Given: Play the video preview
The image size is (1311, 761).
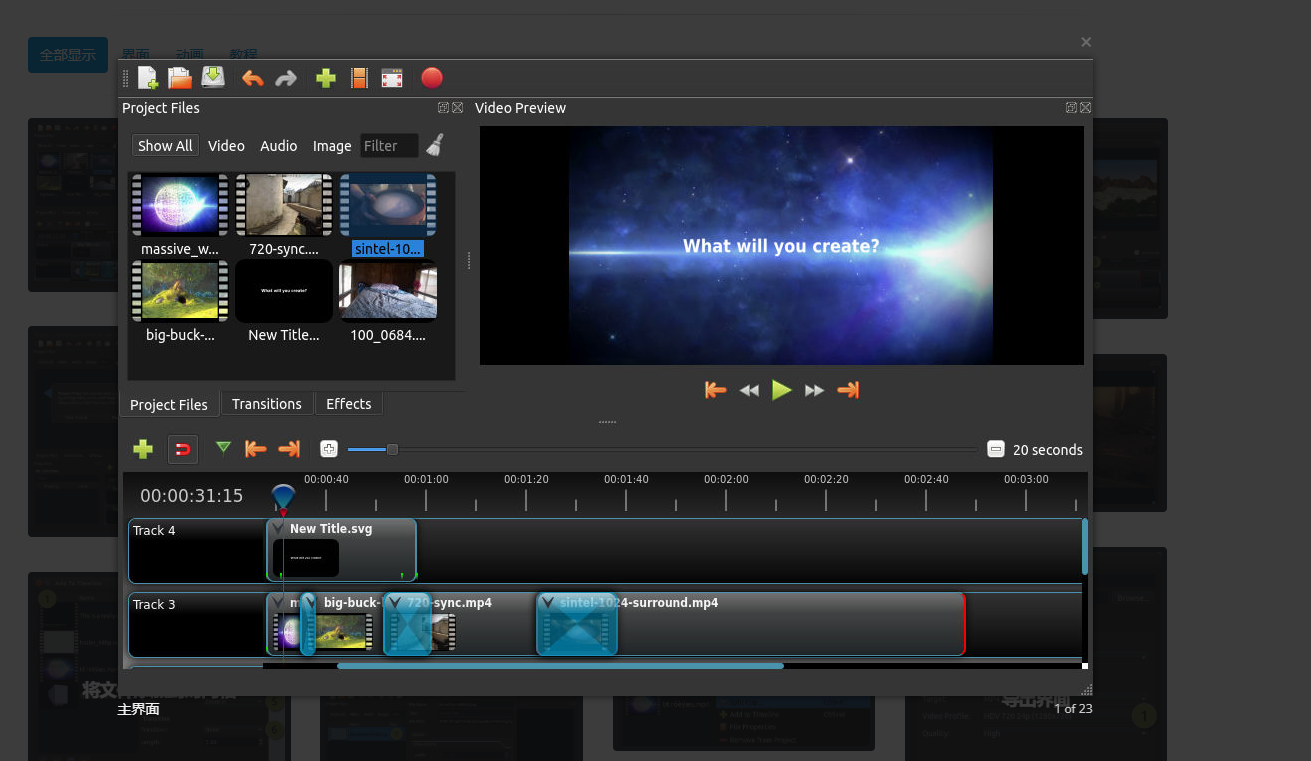Looking at the screenshot, I should point(782,390).
